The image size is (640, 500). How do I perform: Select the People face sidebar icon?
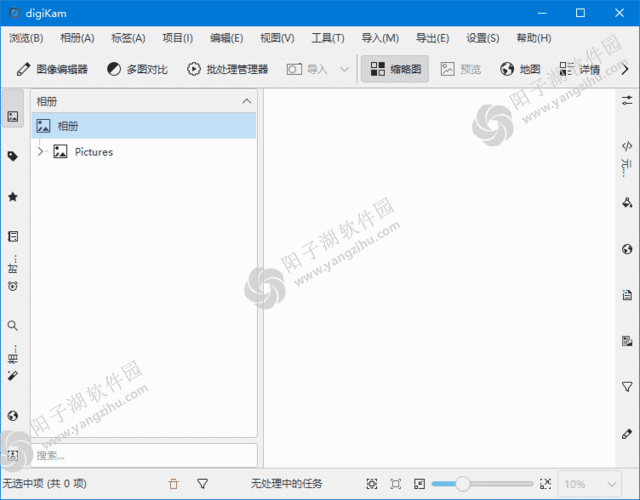pos(13,455)
